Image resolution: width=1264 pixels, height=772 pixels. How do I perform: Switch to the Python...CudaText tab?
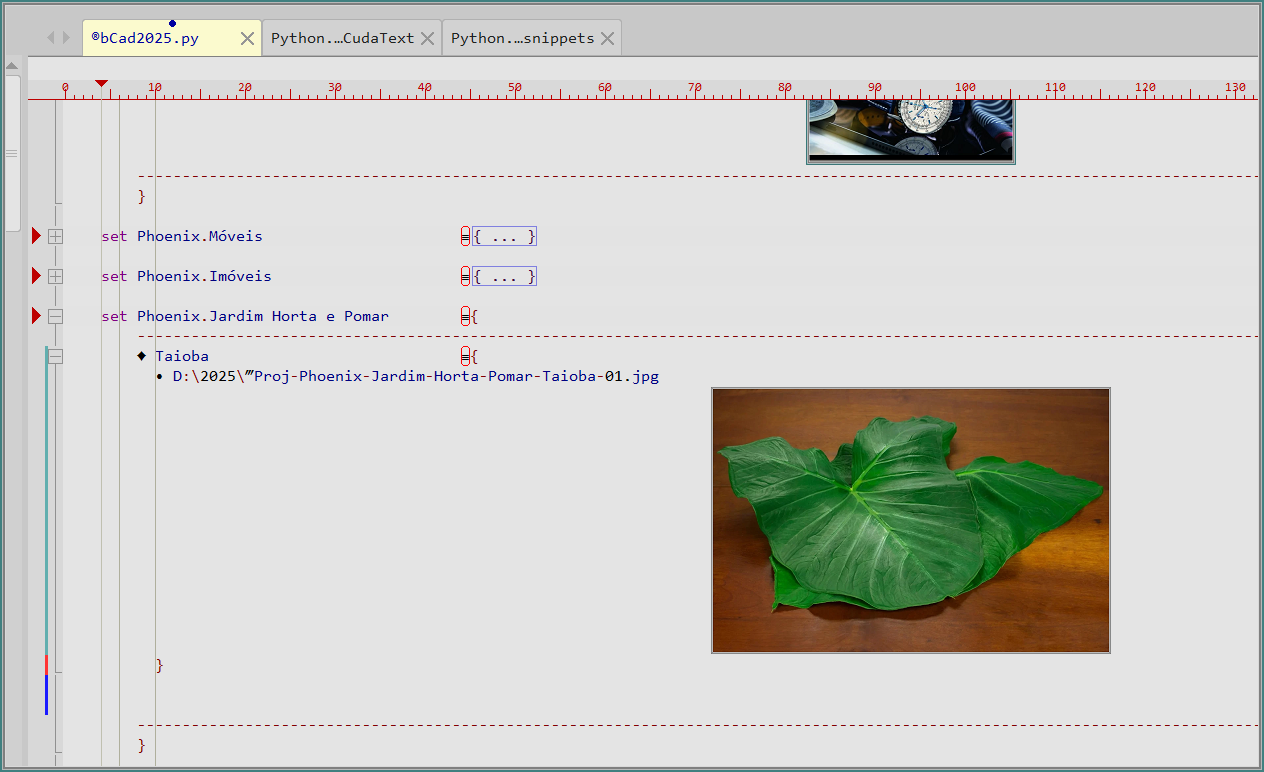(342, 38)
